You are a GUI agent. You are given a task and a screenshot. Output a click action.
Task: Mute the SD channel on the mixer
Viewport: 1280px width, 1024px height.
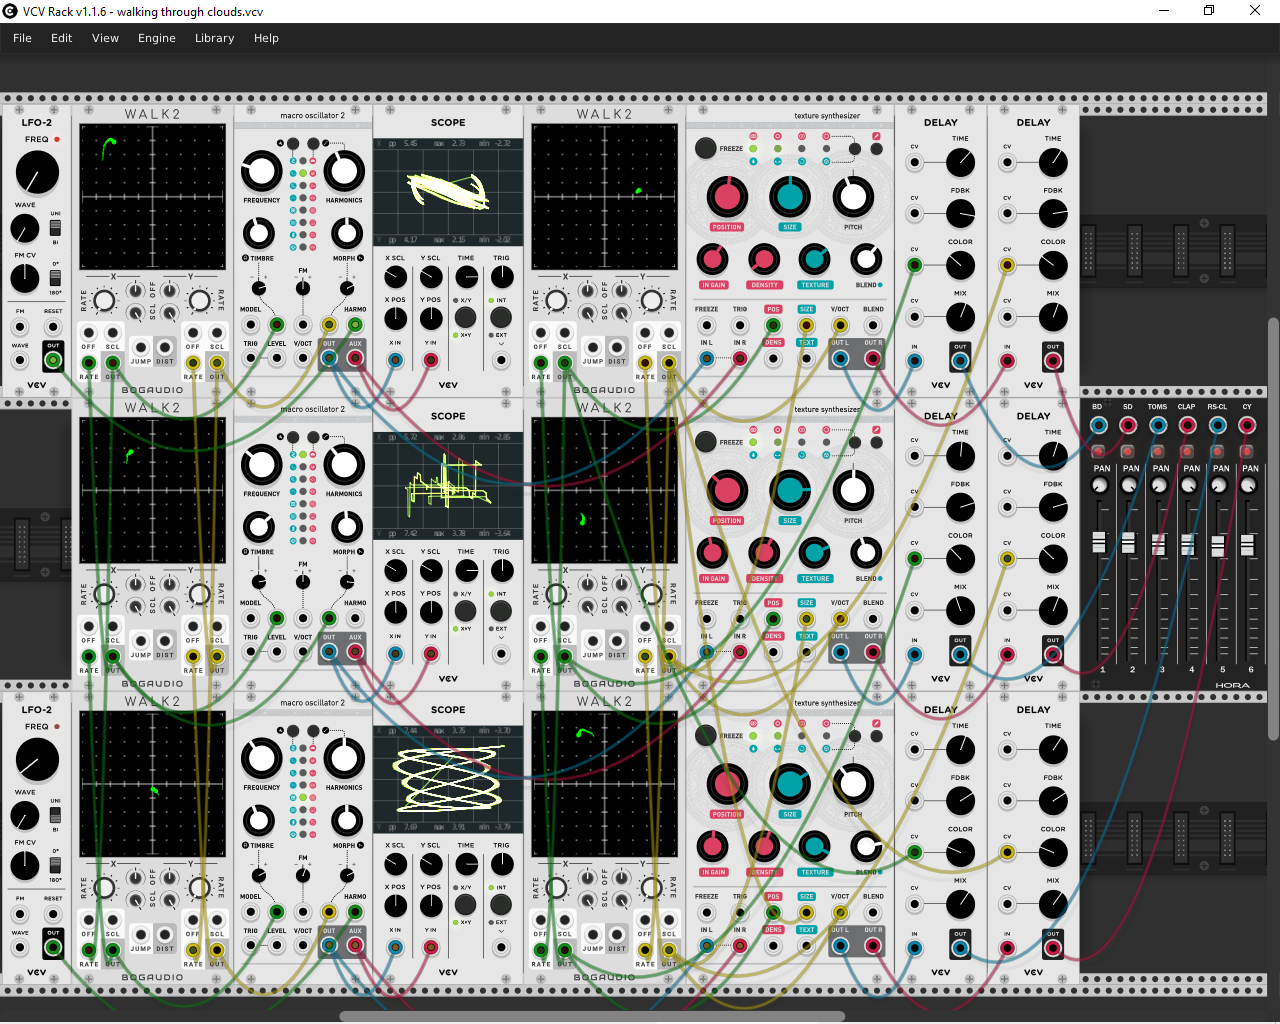(x=1128, y=451)
